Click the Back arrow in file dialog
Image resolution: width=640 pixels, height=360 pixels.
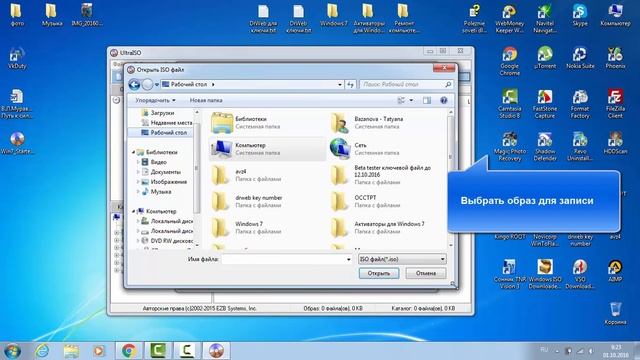[x=134, y=84]
